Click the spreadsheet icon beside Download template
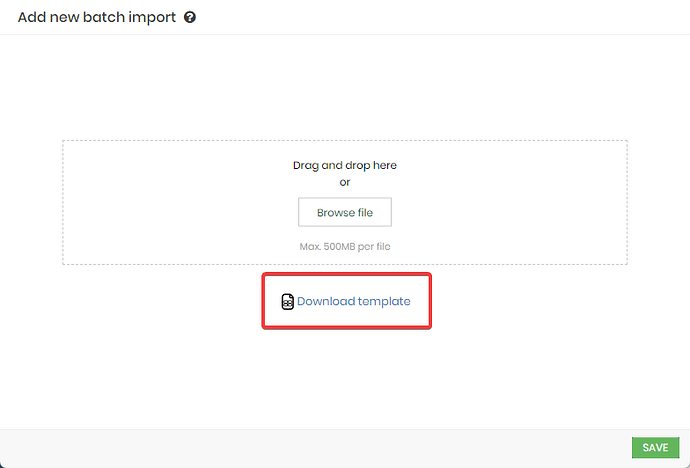Viewport: 690px width, 468px height. coord(287,302)
